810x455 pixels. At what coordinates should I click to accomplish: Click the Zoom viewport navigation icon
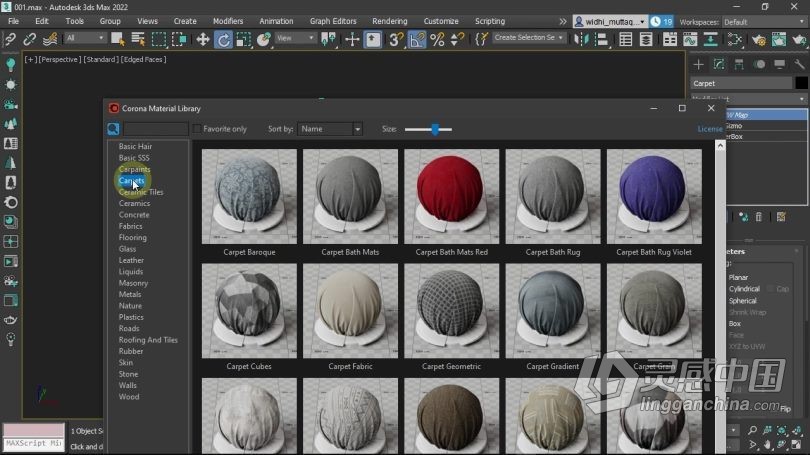click(x=752, y=430)
